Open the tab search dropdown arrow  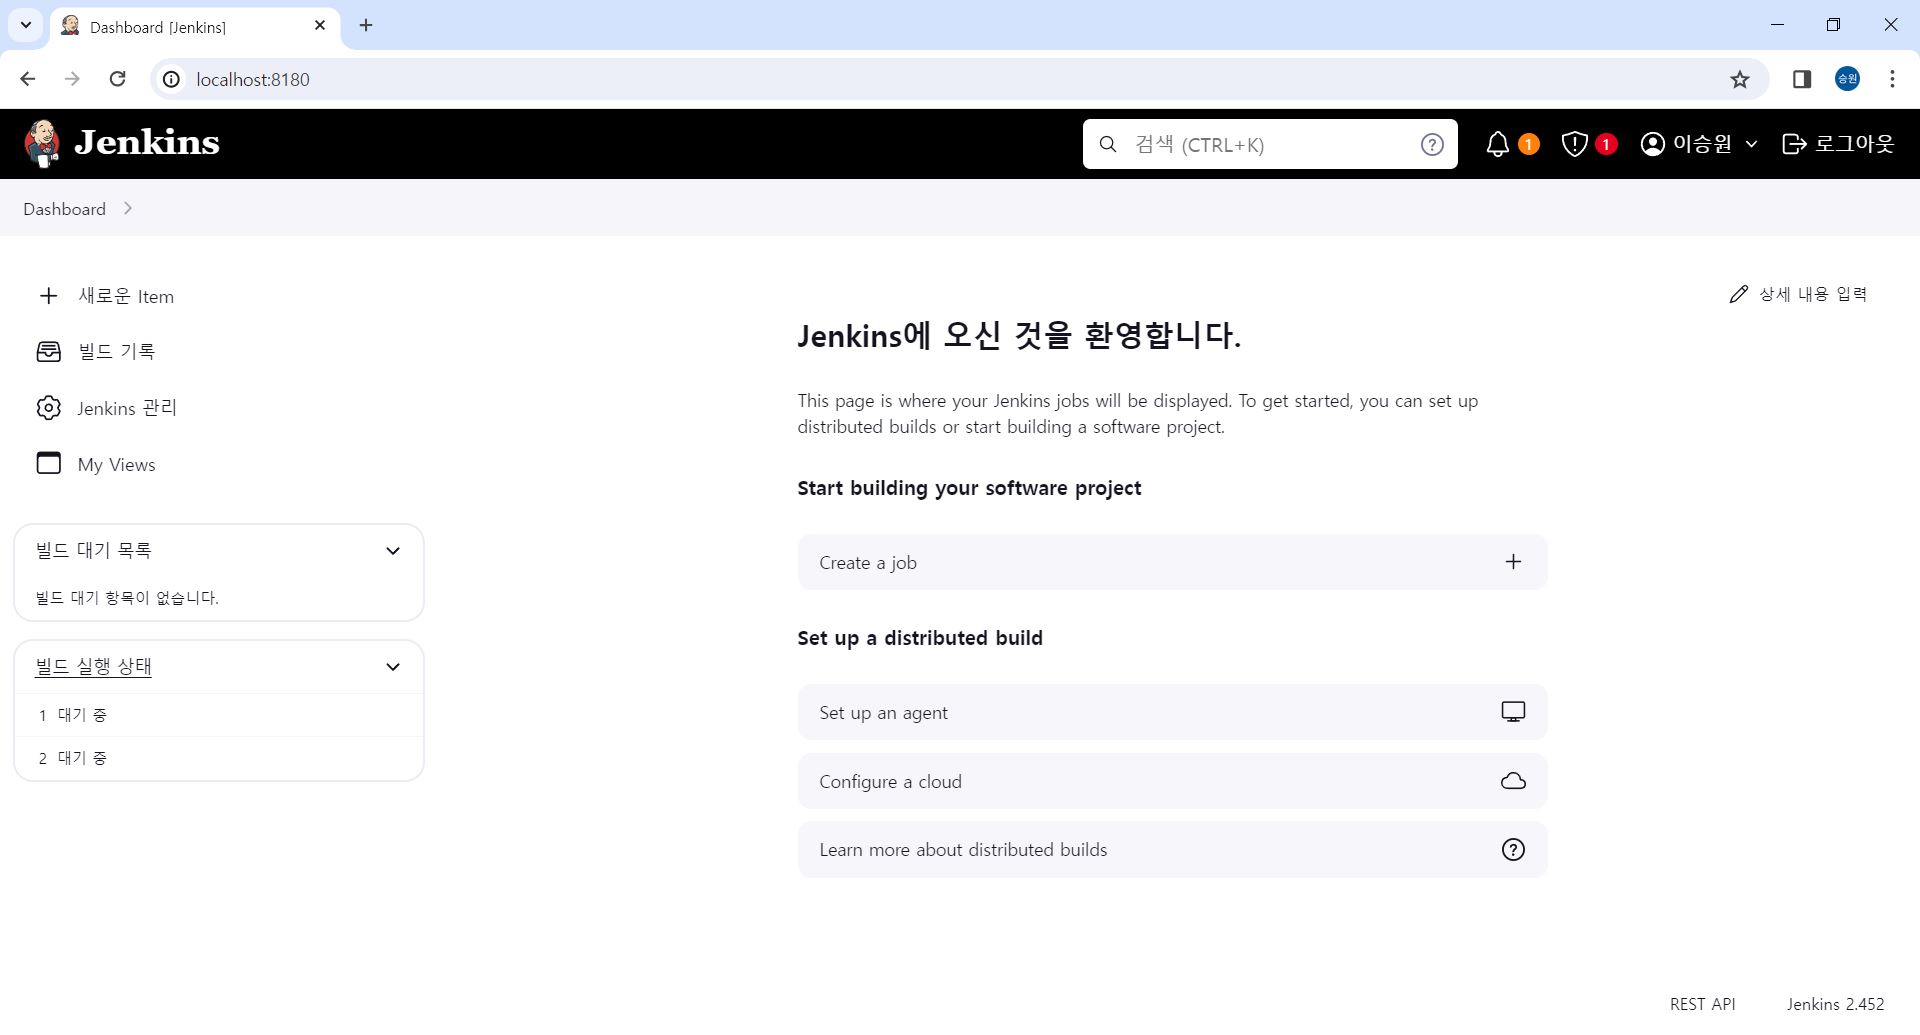26,25
